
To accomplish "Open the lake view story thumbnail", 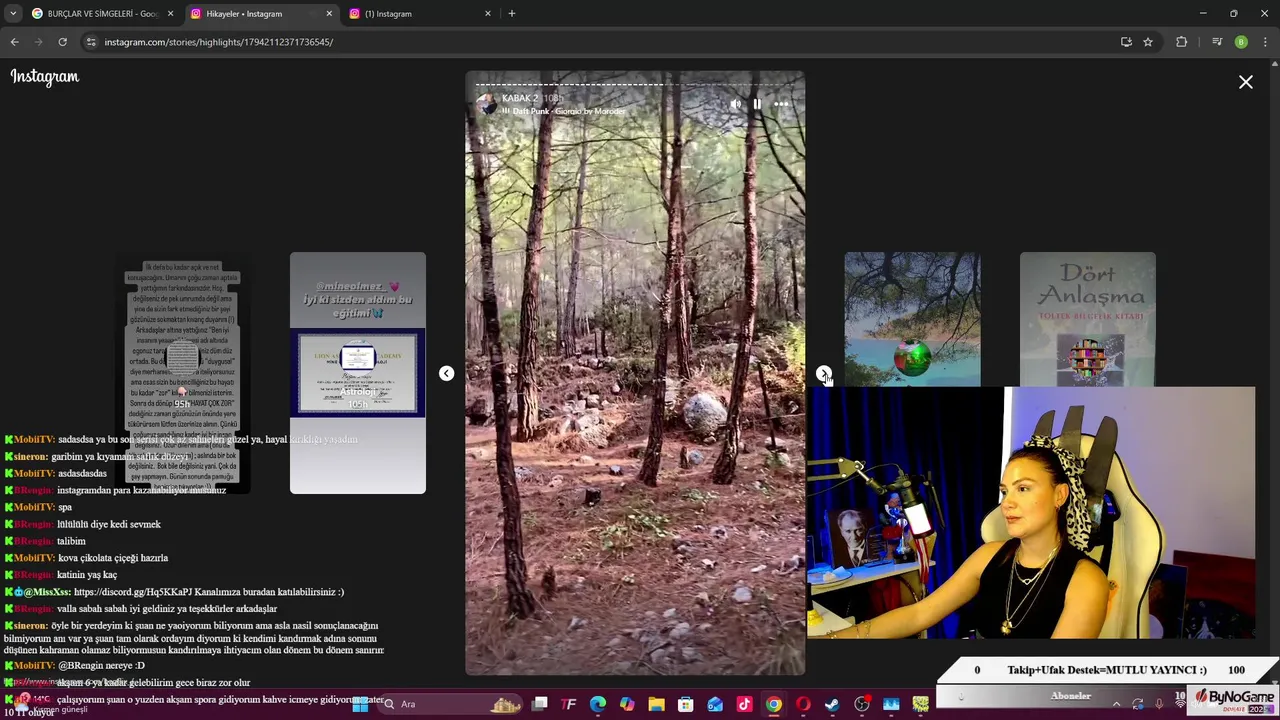I will 912,319.
